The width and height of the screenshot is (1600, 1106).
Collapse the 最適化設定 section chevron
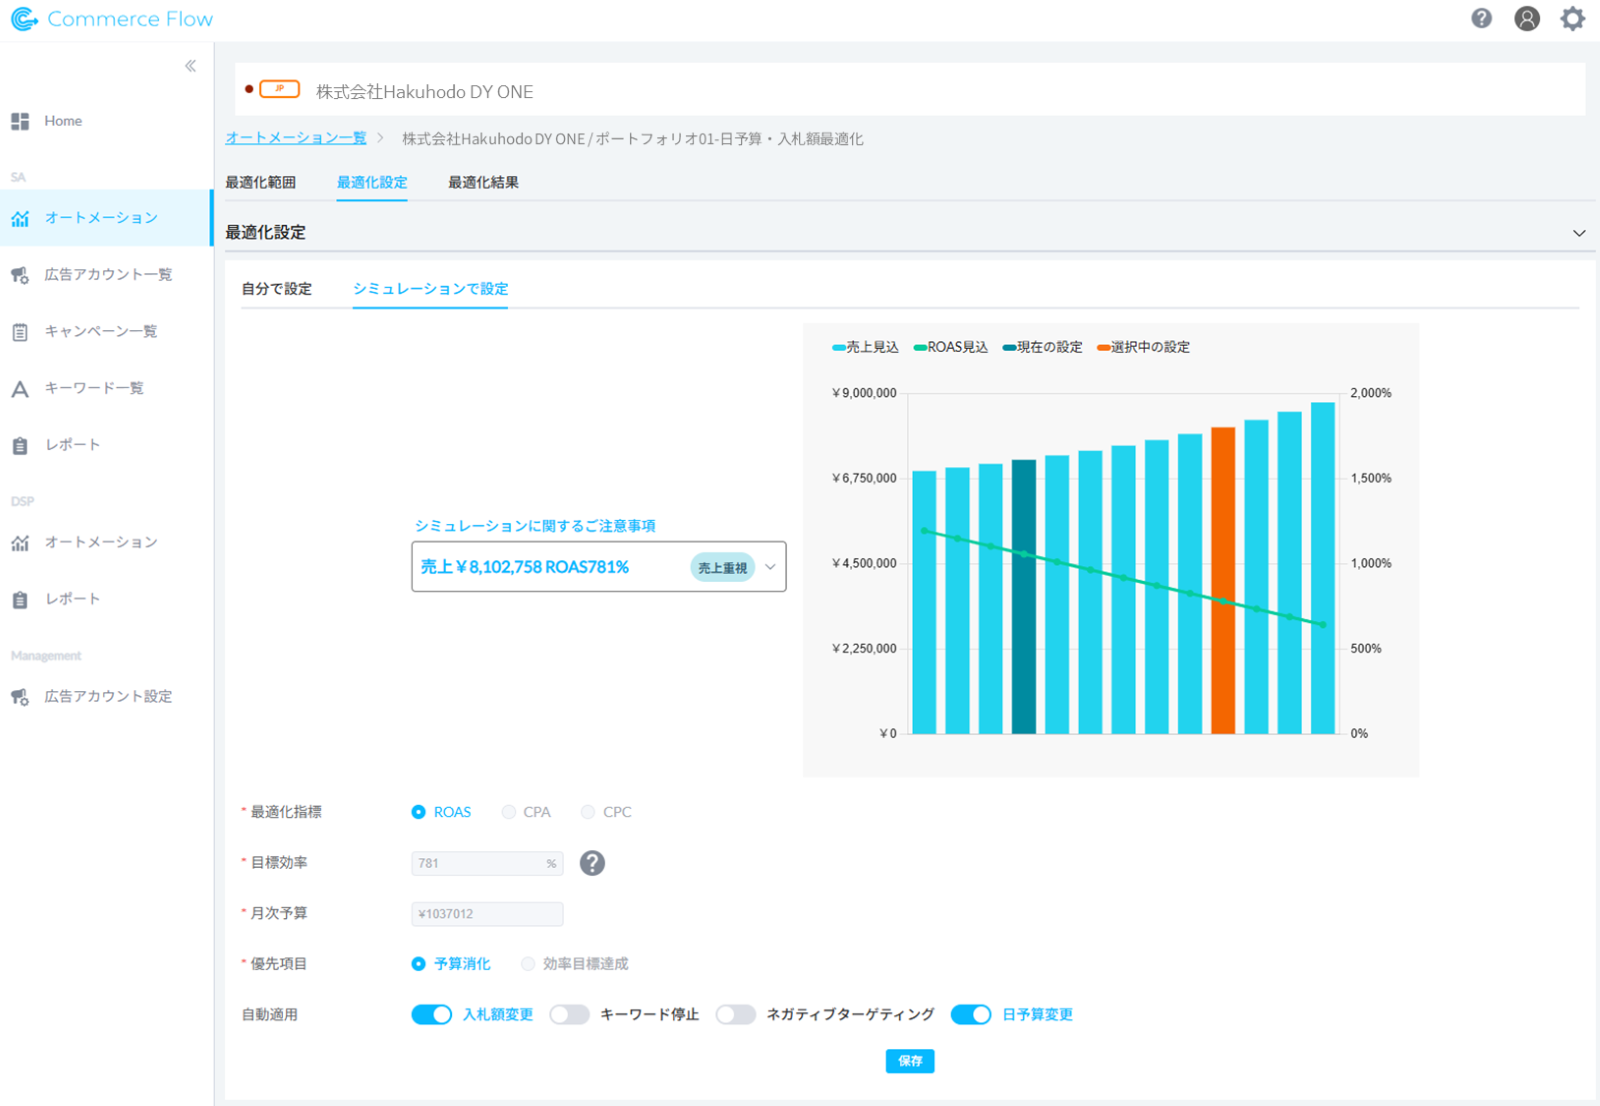1579,233
